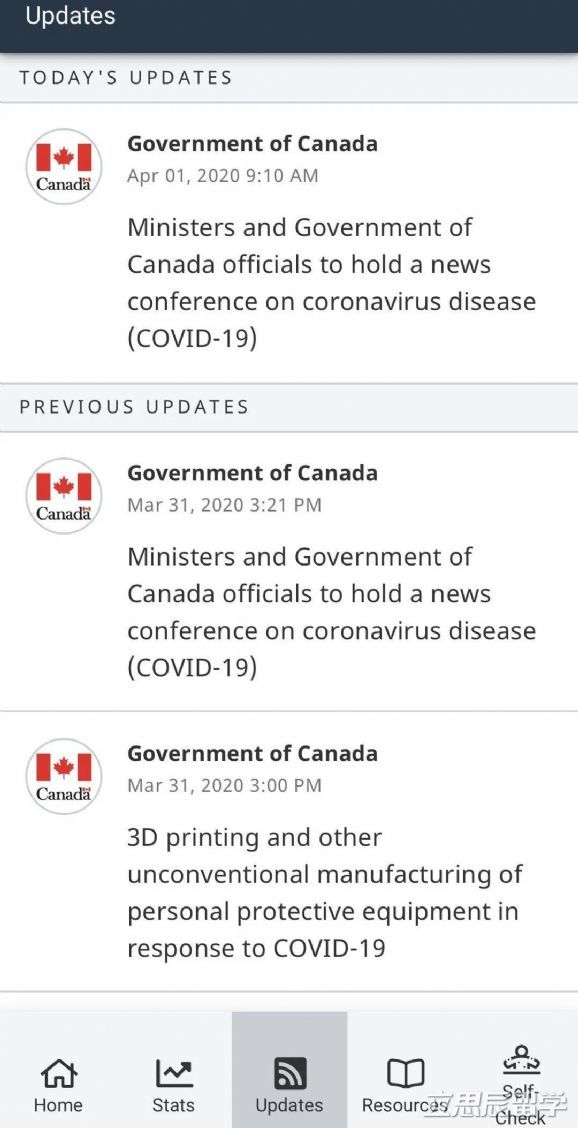The width and height of the screenshot is (578, 1128).
Task: Tap Canada logo on Apr 01 update
Action: pyautogui.click(x=64, y=166)
